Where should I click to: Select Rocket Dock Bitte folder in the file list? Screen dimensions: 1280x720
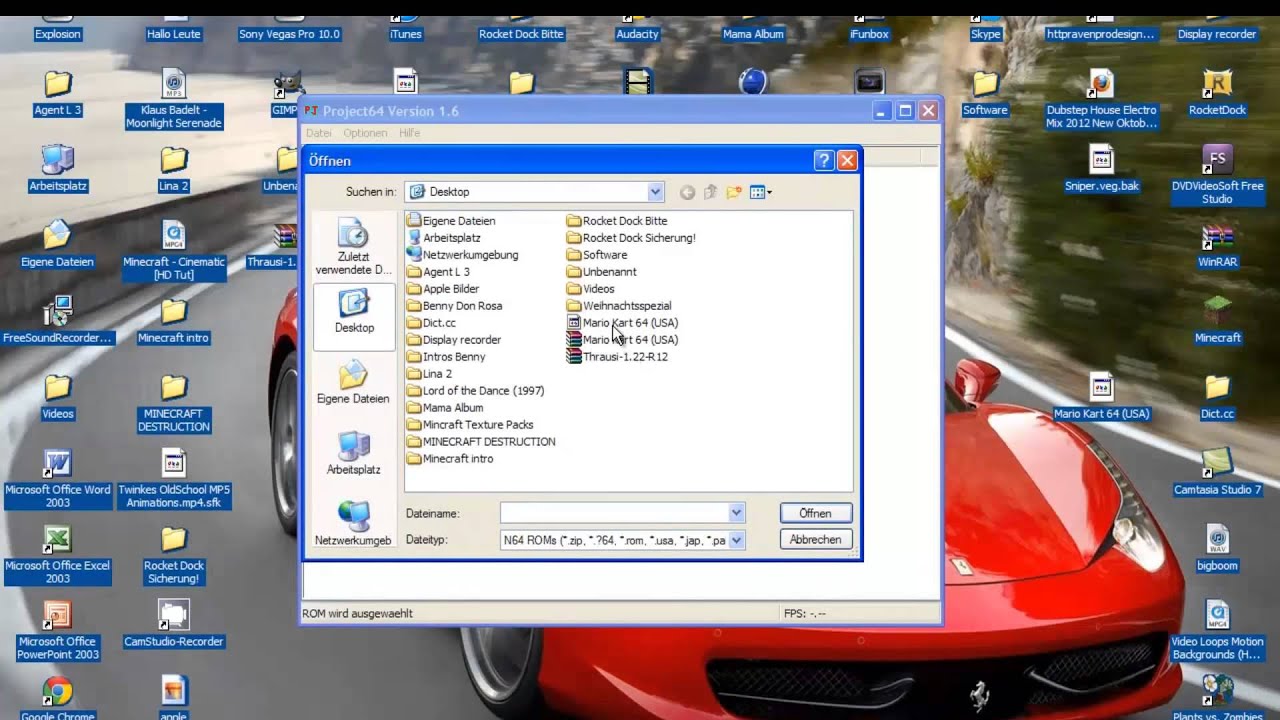[617, 221]
